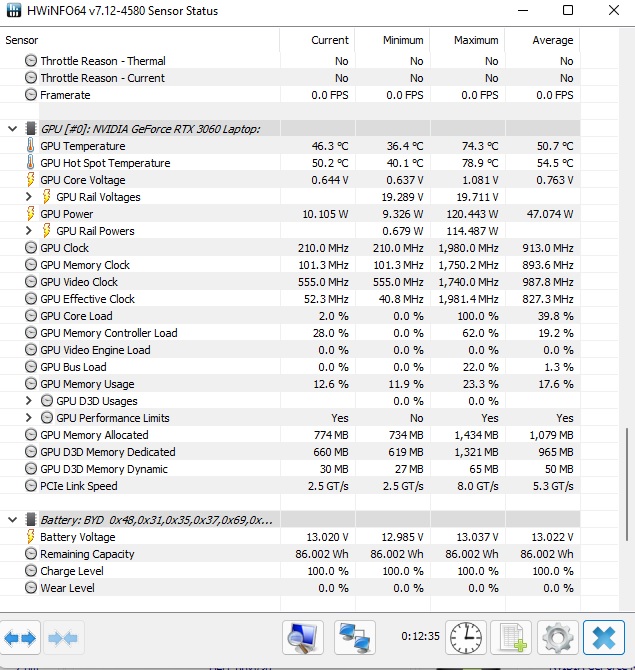Click the lightning icon beside Battery Voltage
Screen dimensions: 635x670
(30, 537)
